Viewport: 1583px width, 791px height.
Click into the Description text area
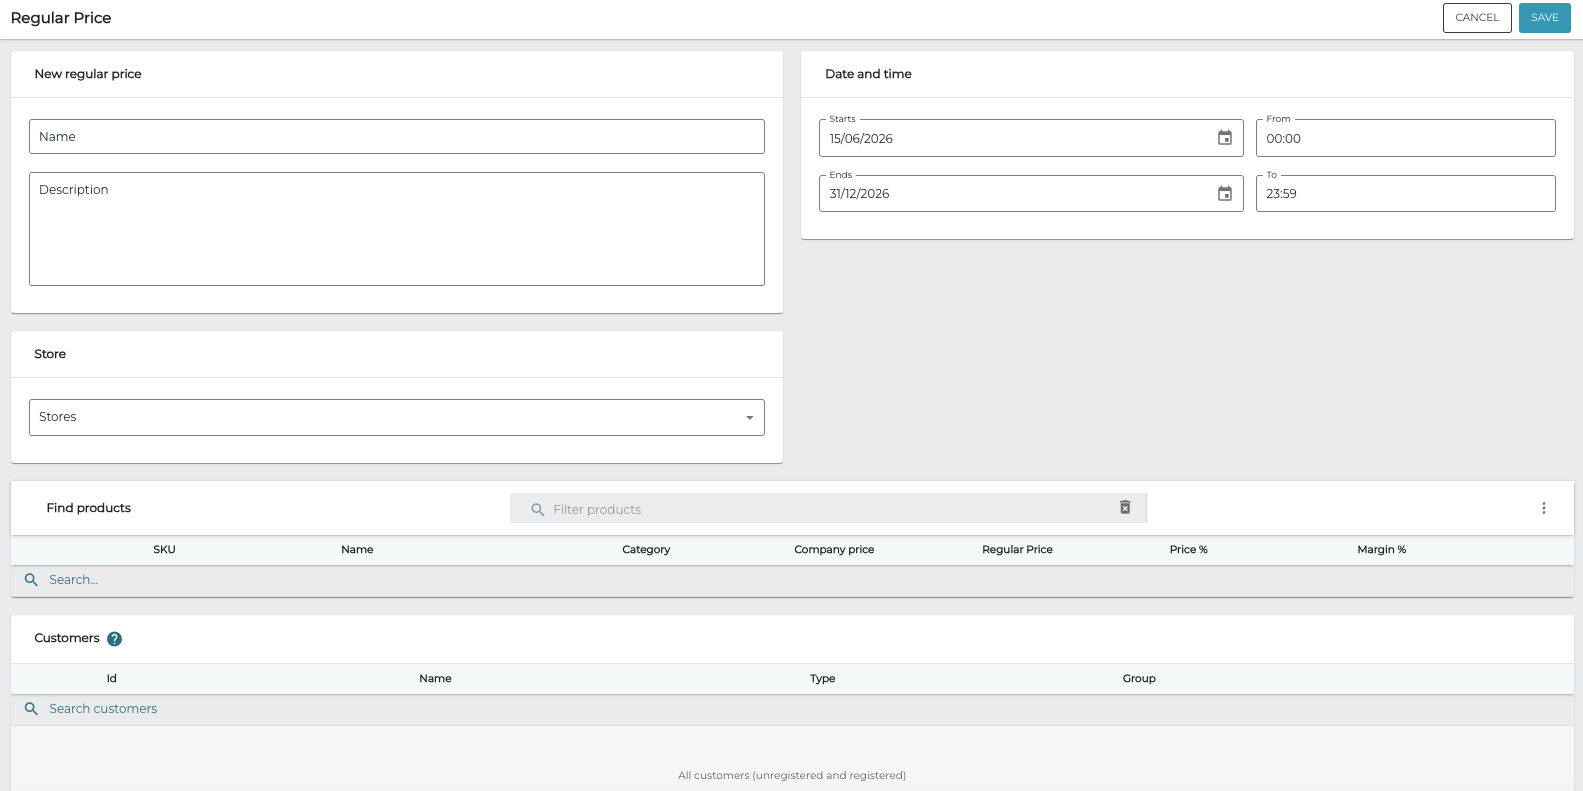pyautogui.click(x=397, y=229)
